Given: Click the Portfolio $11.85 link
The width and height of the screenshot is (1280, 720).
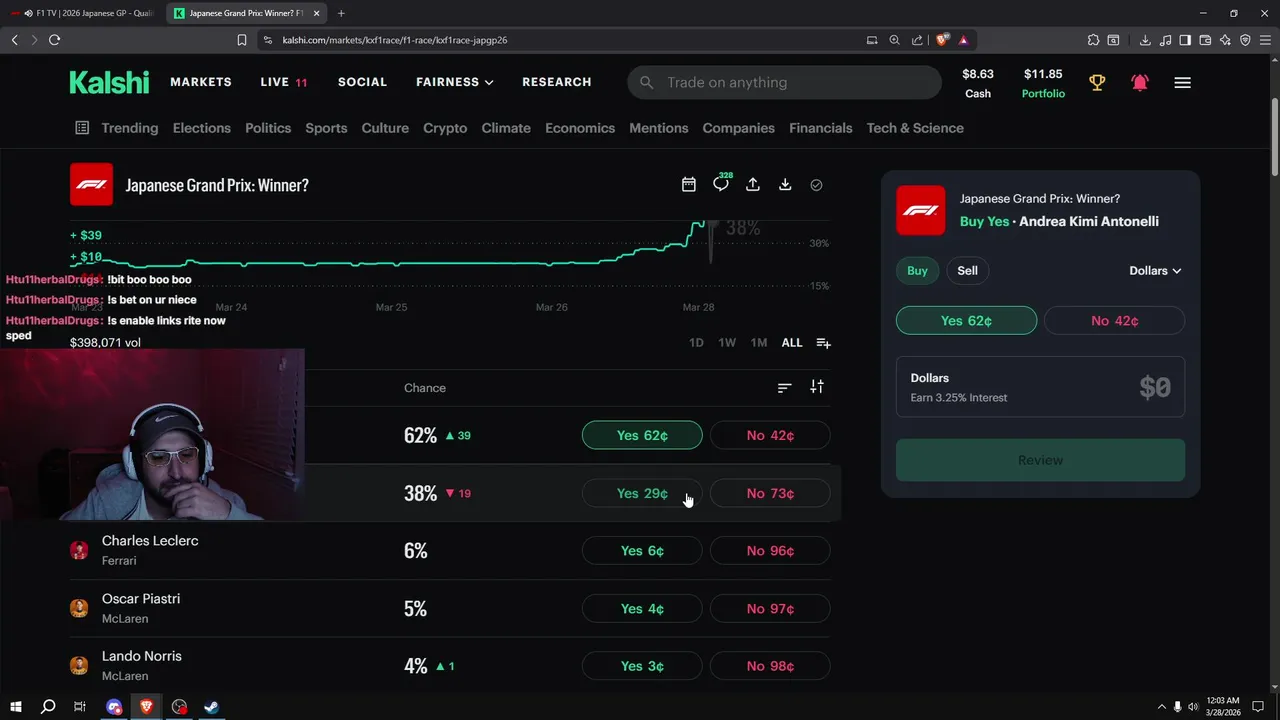Looking at the screenshot, I should point(1043,83).
